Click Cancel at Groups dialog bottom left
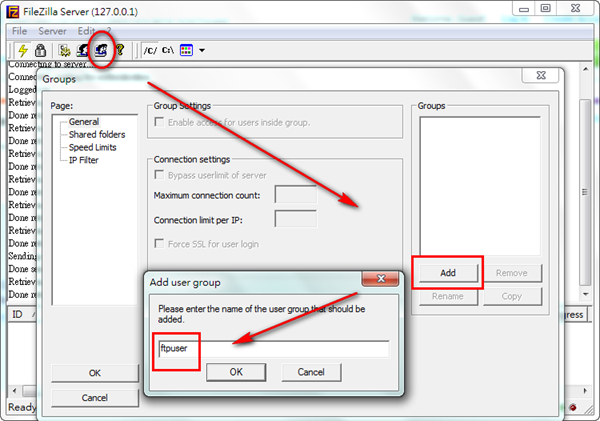The image size is (600, 421). coord(95,398)
